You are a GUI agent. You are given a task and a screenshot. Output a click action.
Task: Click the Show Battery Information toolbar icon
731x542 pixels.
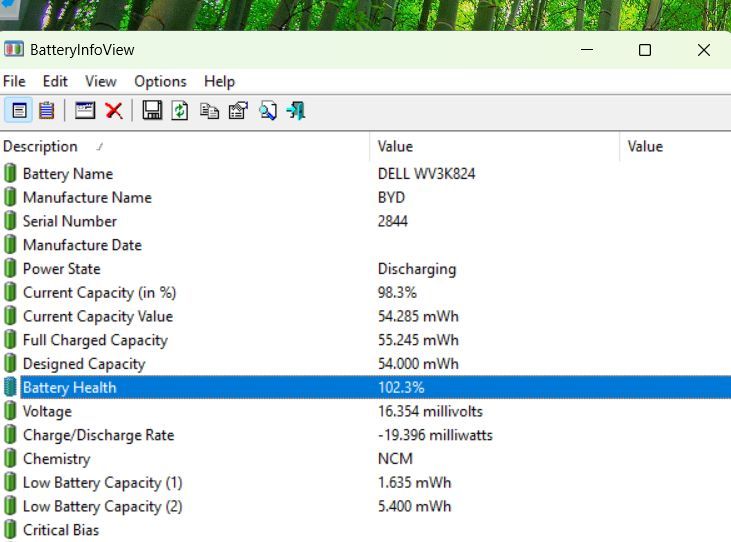pyautogui.click(x=19, y=111)
